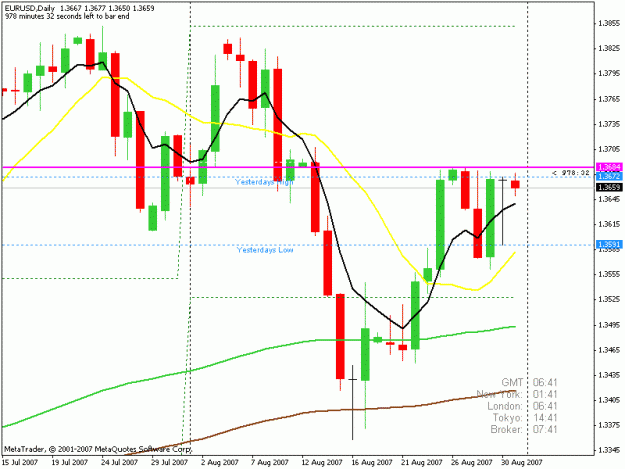Click the 1.3405 price scale value
625x469 pixels.
(609, 400)
